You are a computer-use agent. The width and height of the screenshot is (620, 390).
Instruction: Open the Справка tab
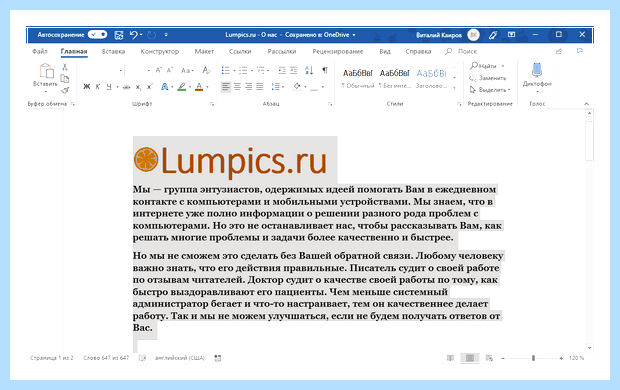click(418, 51)
